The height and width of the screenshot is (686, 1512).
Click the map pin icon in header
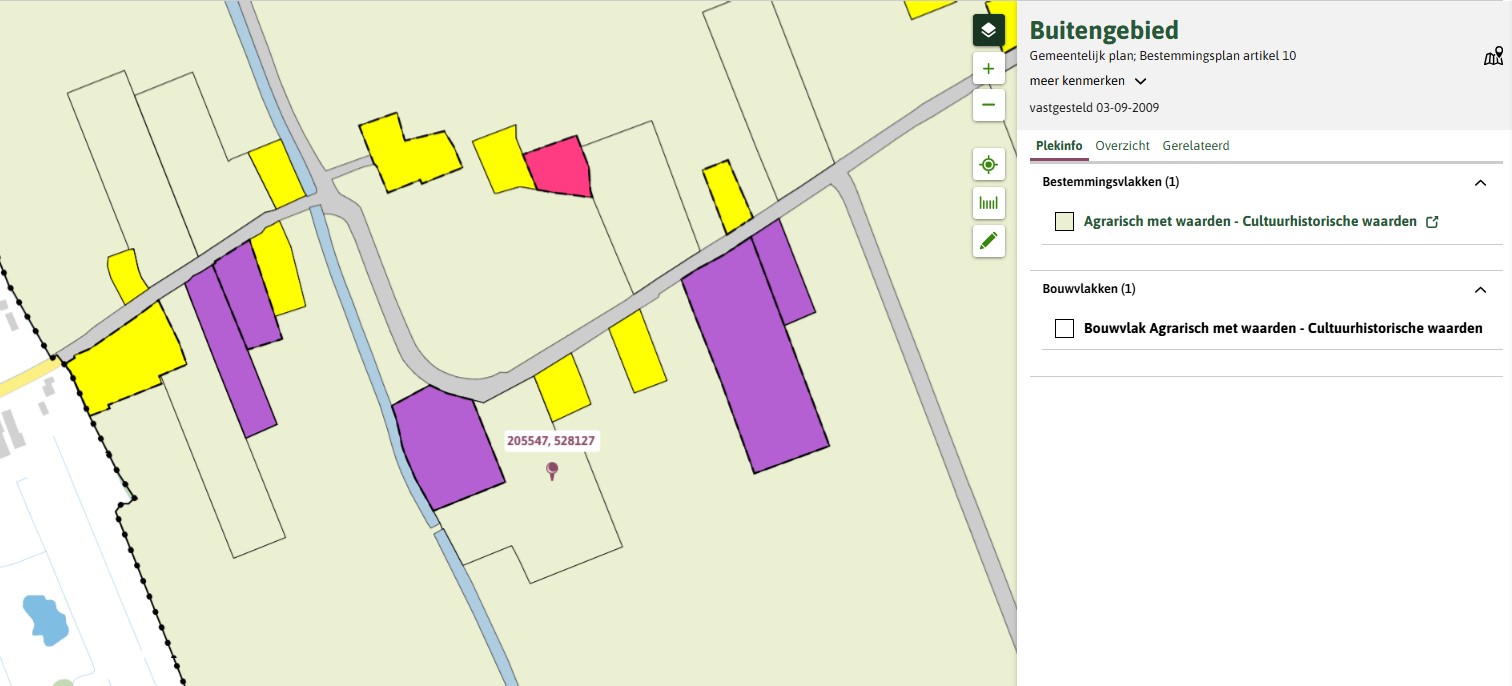(1492, 56)
